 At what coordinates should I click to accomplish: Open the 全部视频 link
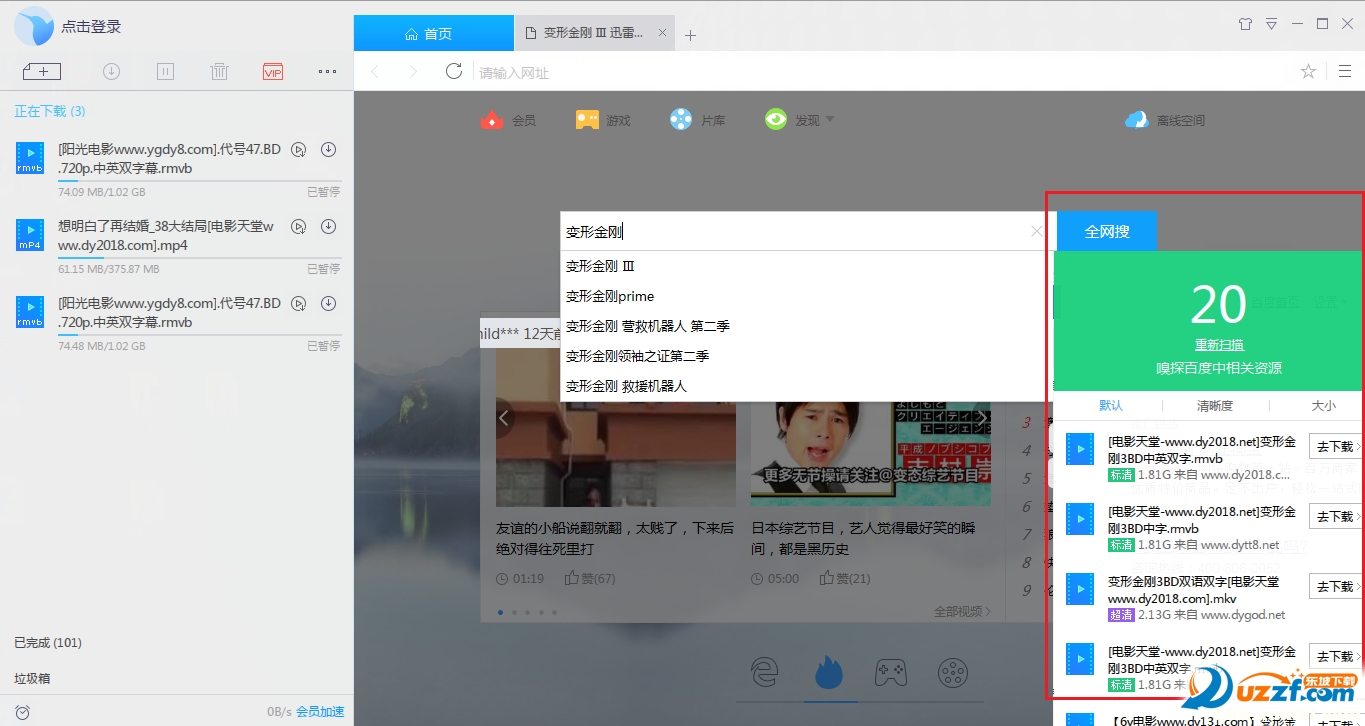962,611
